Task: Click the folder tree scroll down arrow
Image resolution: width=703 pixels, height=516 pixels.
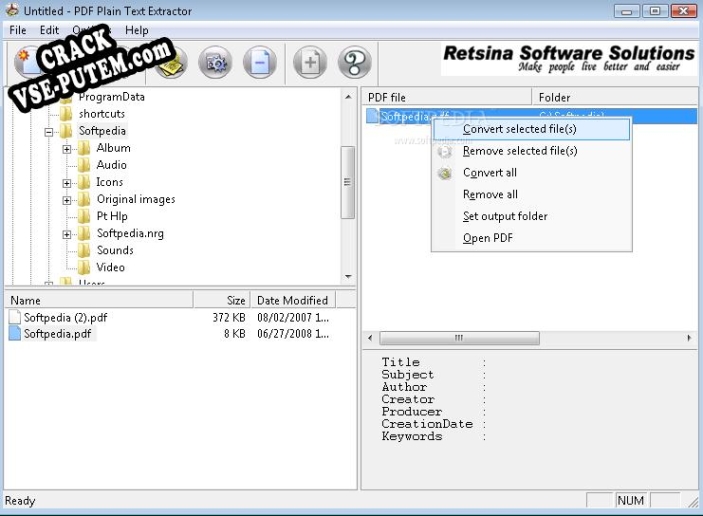Action: [348, 277]
